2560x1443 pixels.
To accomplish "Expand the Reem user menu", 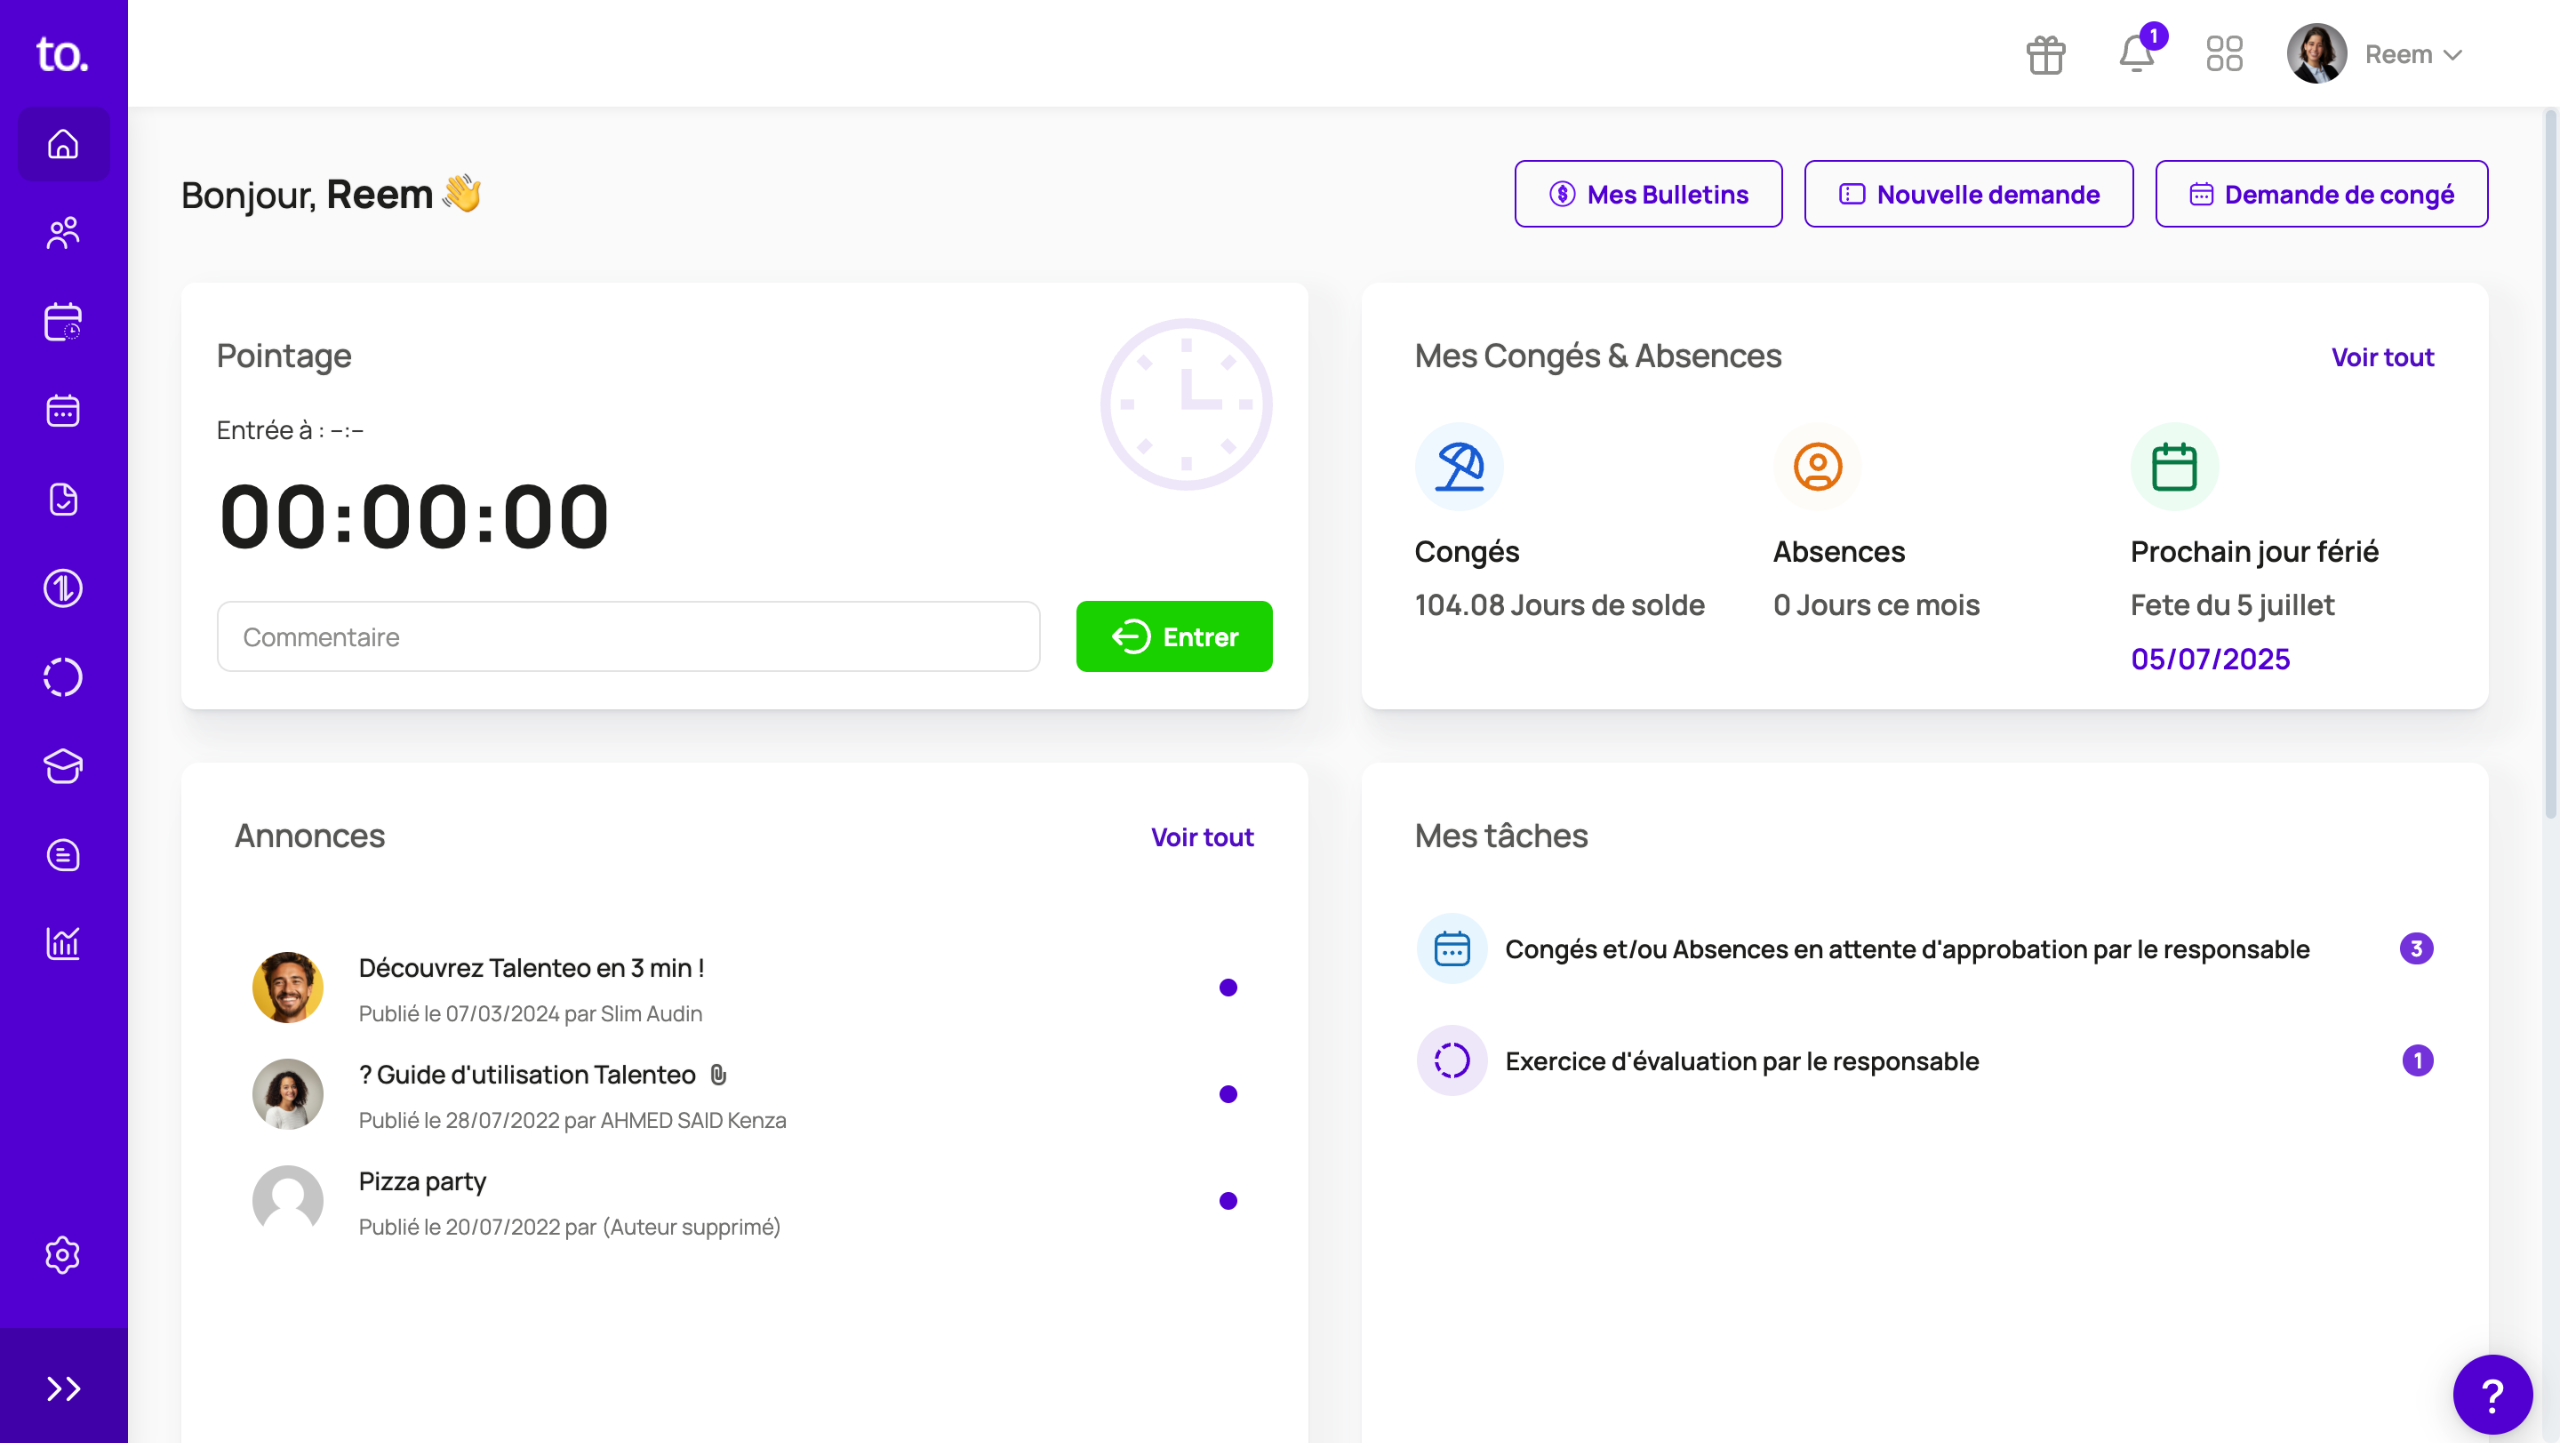I will (2412, 54).
